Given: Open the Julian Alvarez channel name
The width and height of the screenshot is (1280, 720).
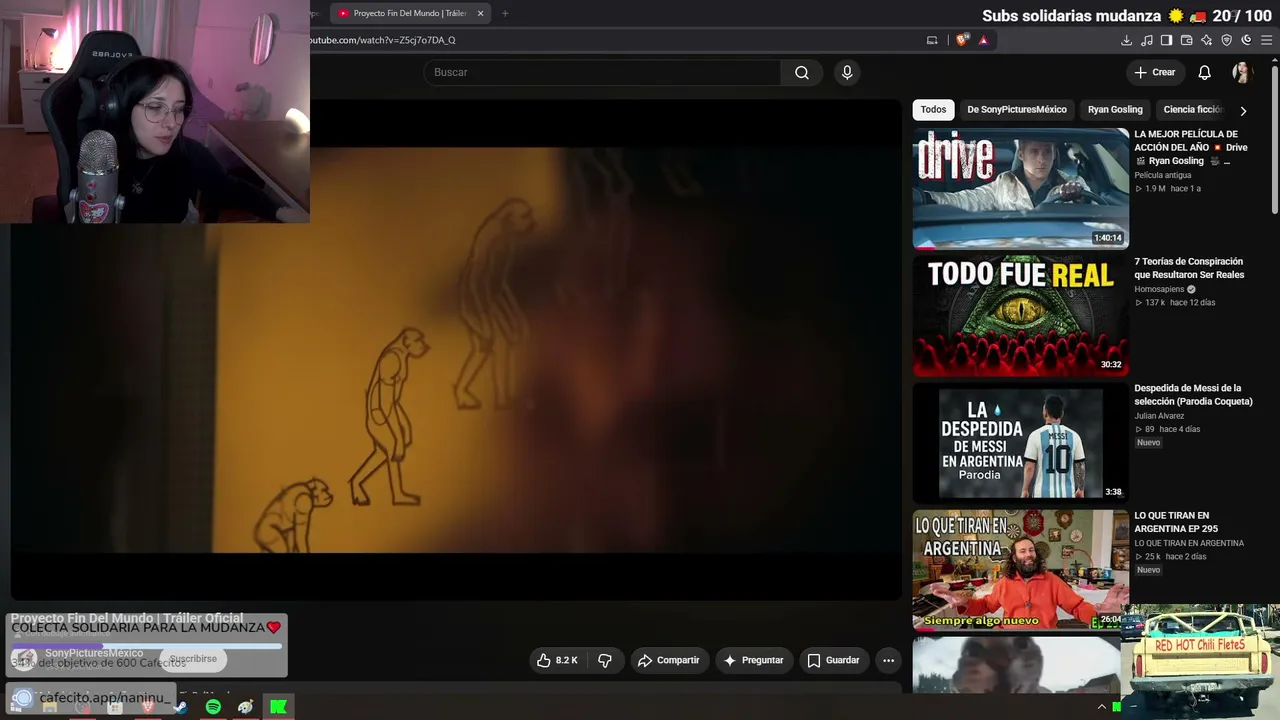Looking at the screenshot, I should [x=1160, y=416].
